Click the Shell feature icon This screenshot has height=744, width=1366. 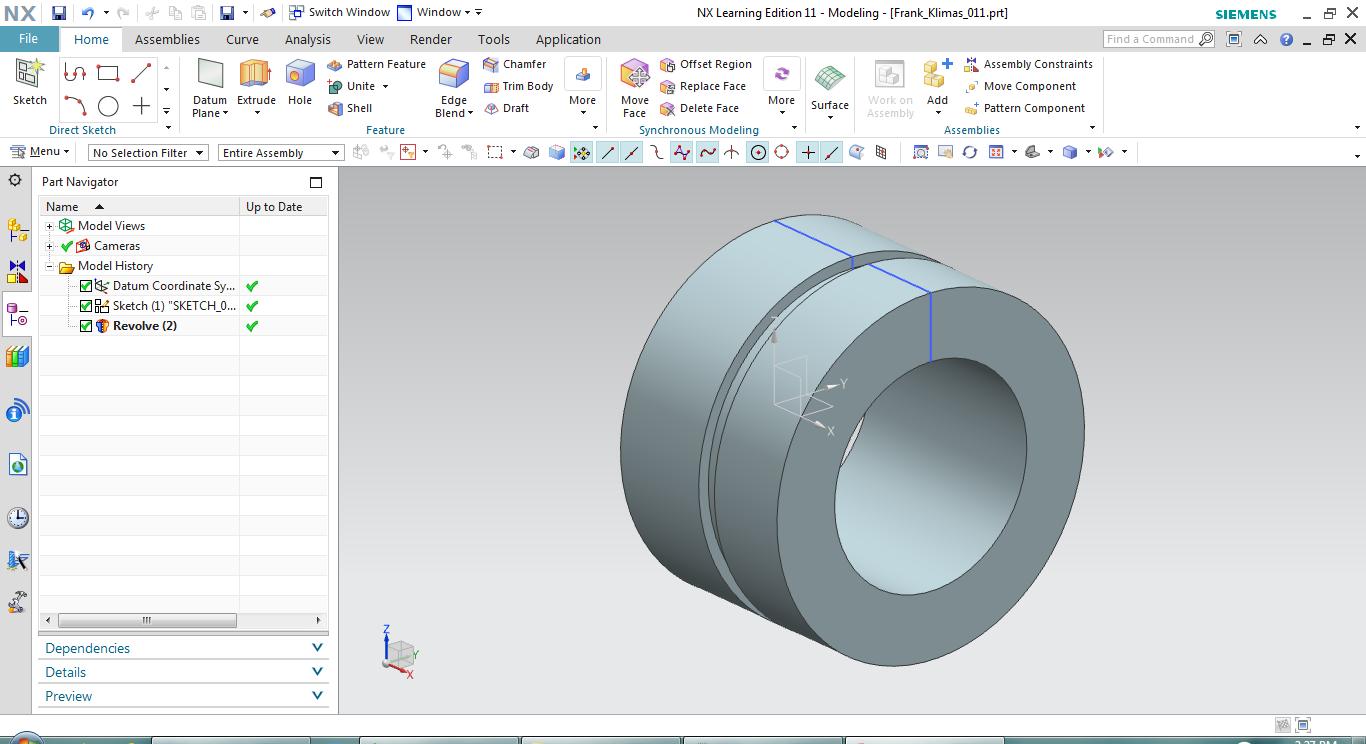pos(350,108)
